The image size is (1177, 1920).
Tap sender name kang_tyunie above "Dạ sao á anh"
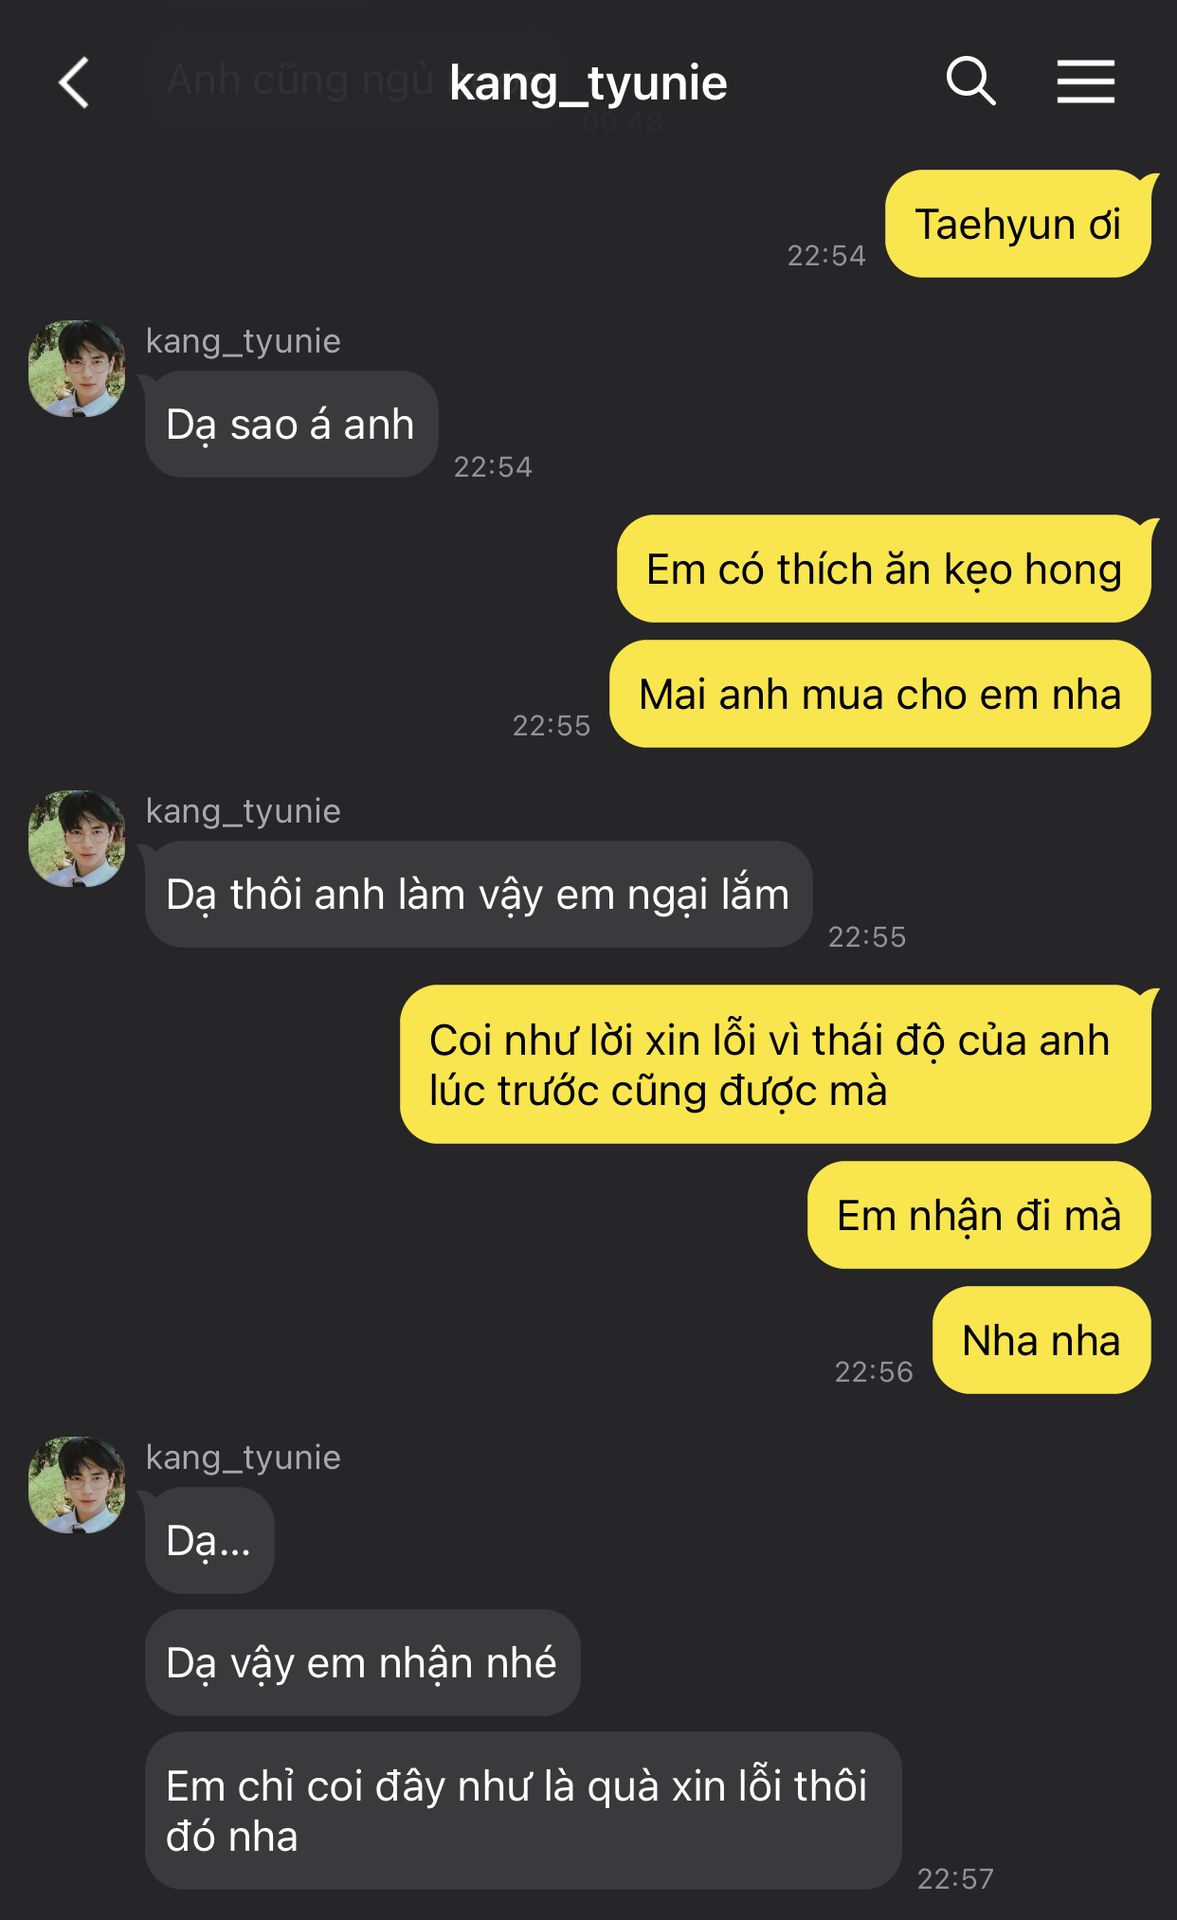[243, 341]
